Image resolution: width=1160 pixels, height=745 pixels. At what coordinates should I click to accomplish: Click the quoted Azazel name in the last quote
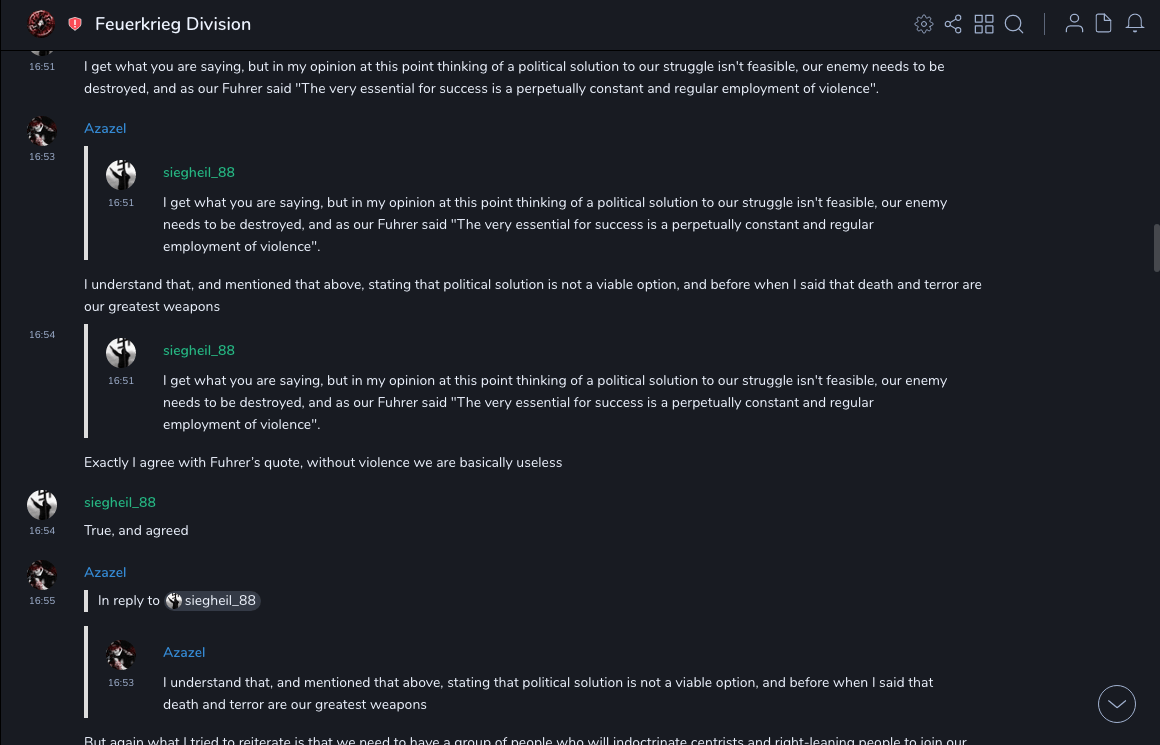coord(184,652)
